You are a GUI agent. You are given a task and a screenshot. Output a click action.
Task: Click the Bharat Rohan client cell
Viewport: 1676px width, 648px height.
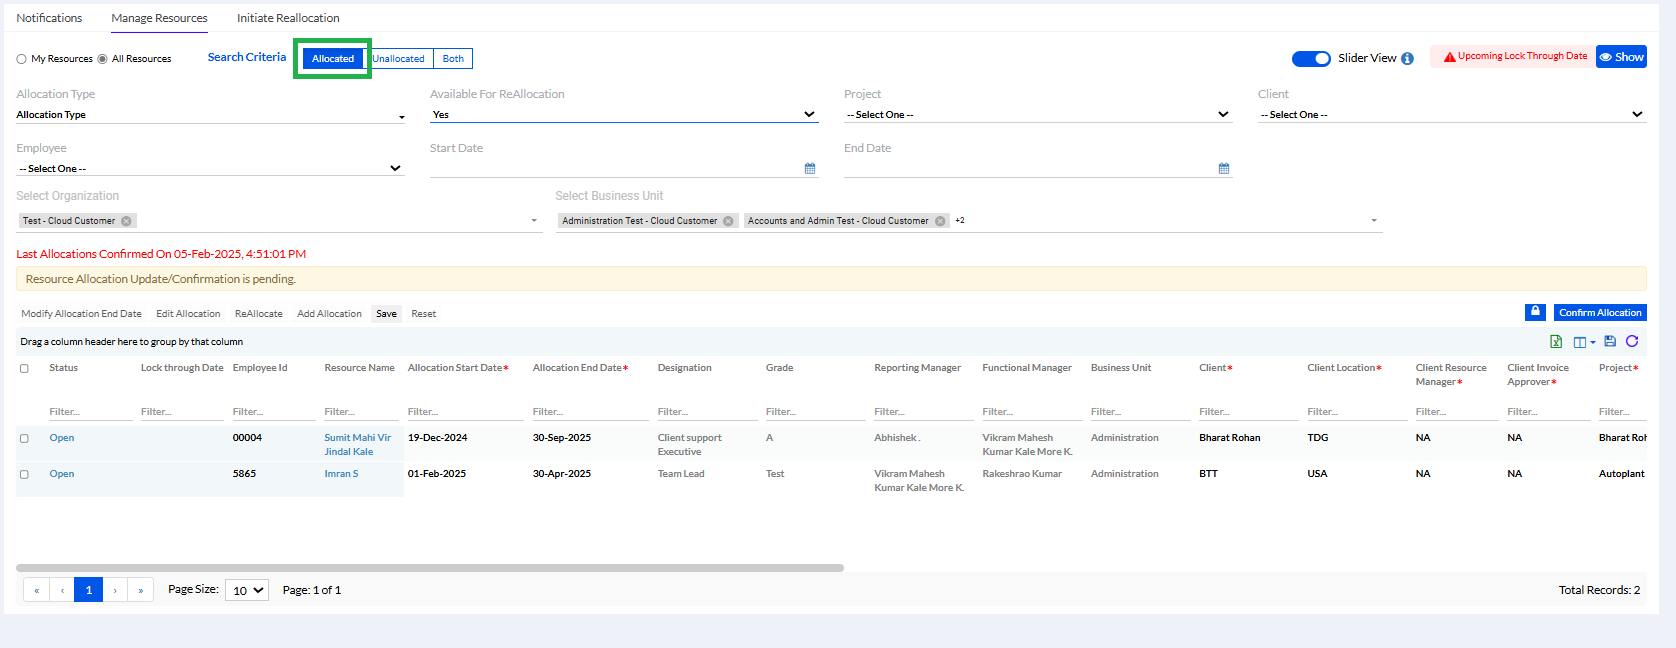[1230, 438]
